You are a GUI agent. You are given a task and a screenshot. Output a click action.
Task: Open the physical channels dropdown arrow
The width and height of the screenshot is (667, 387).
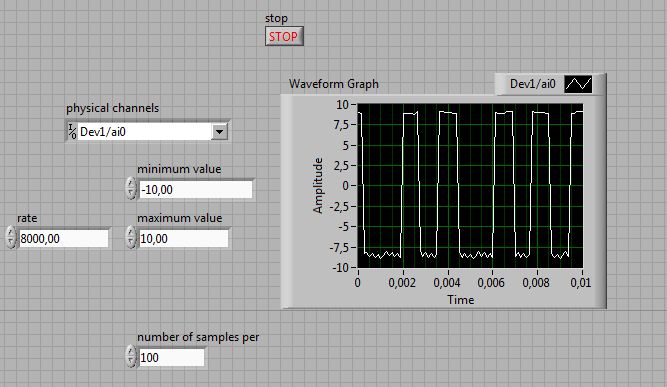point(219,132)
